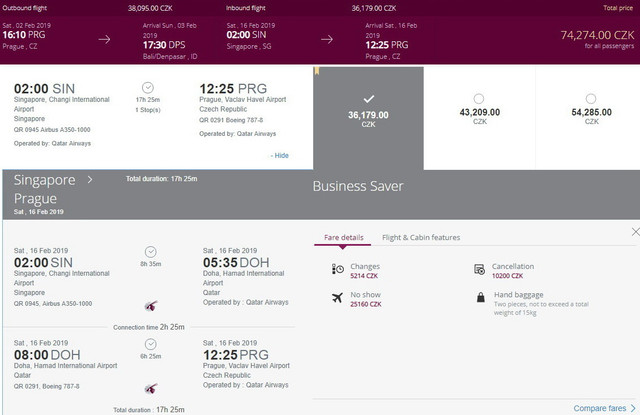640x415 pixels.
Task: Click the Qatar Airways logo for QR 0291
Action: click(151, 388)
